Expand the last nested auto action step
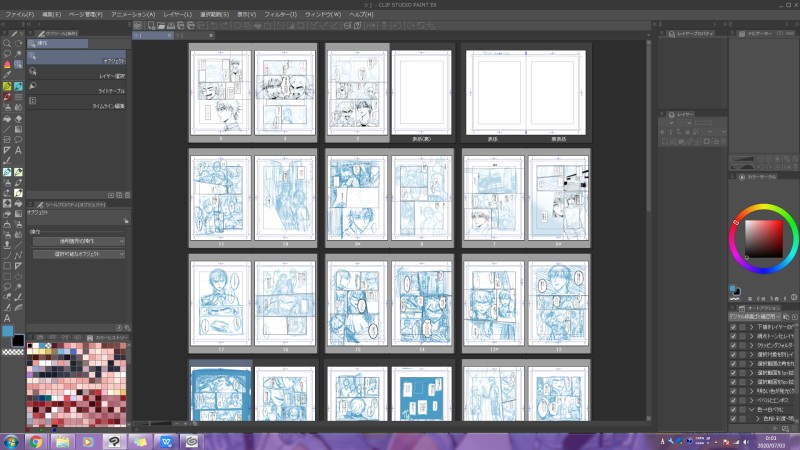The image size is (800, 450). (x=758, y=419)
